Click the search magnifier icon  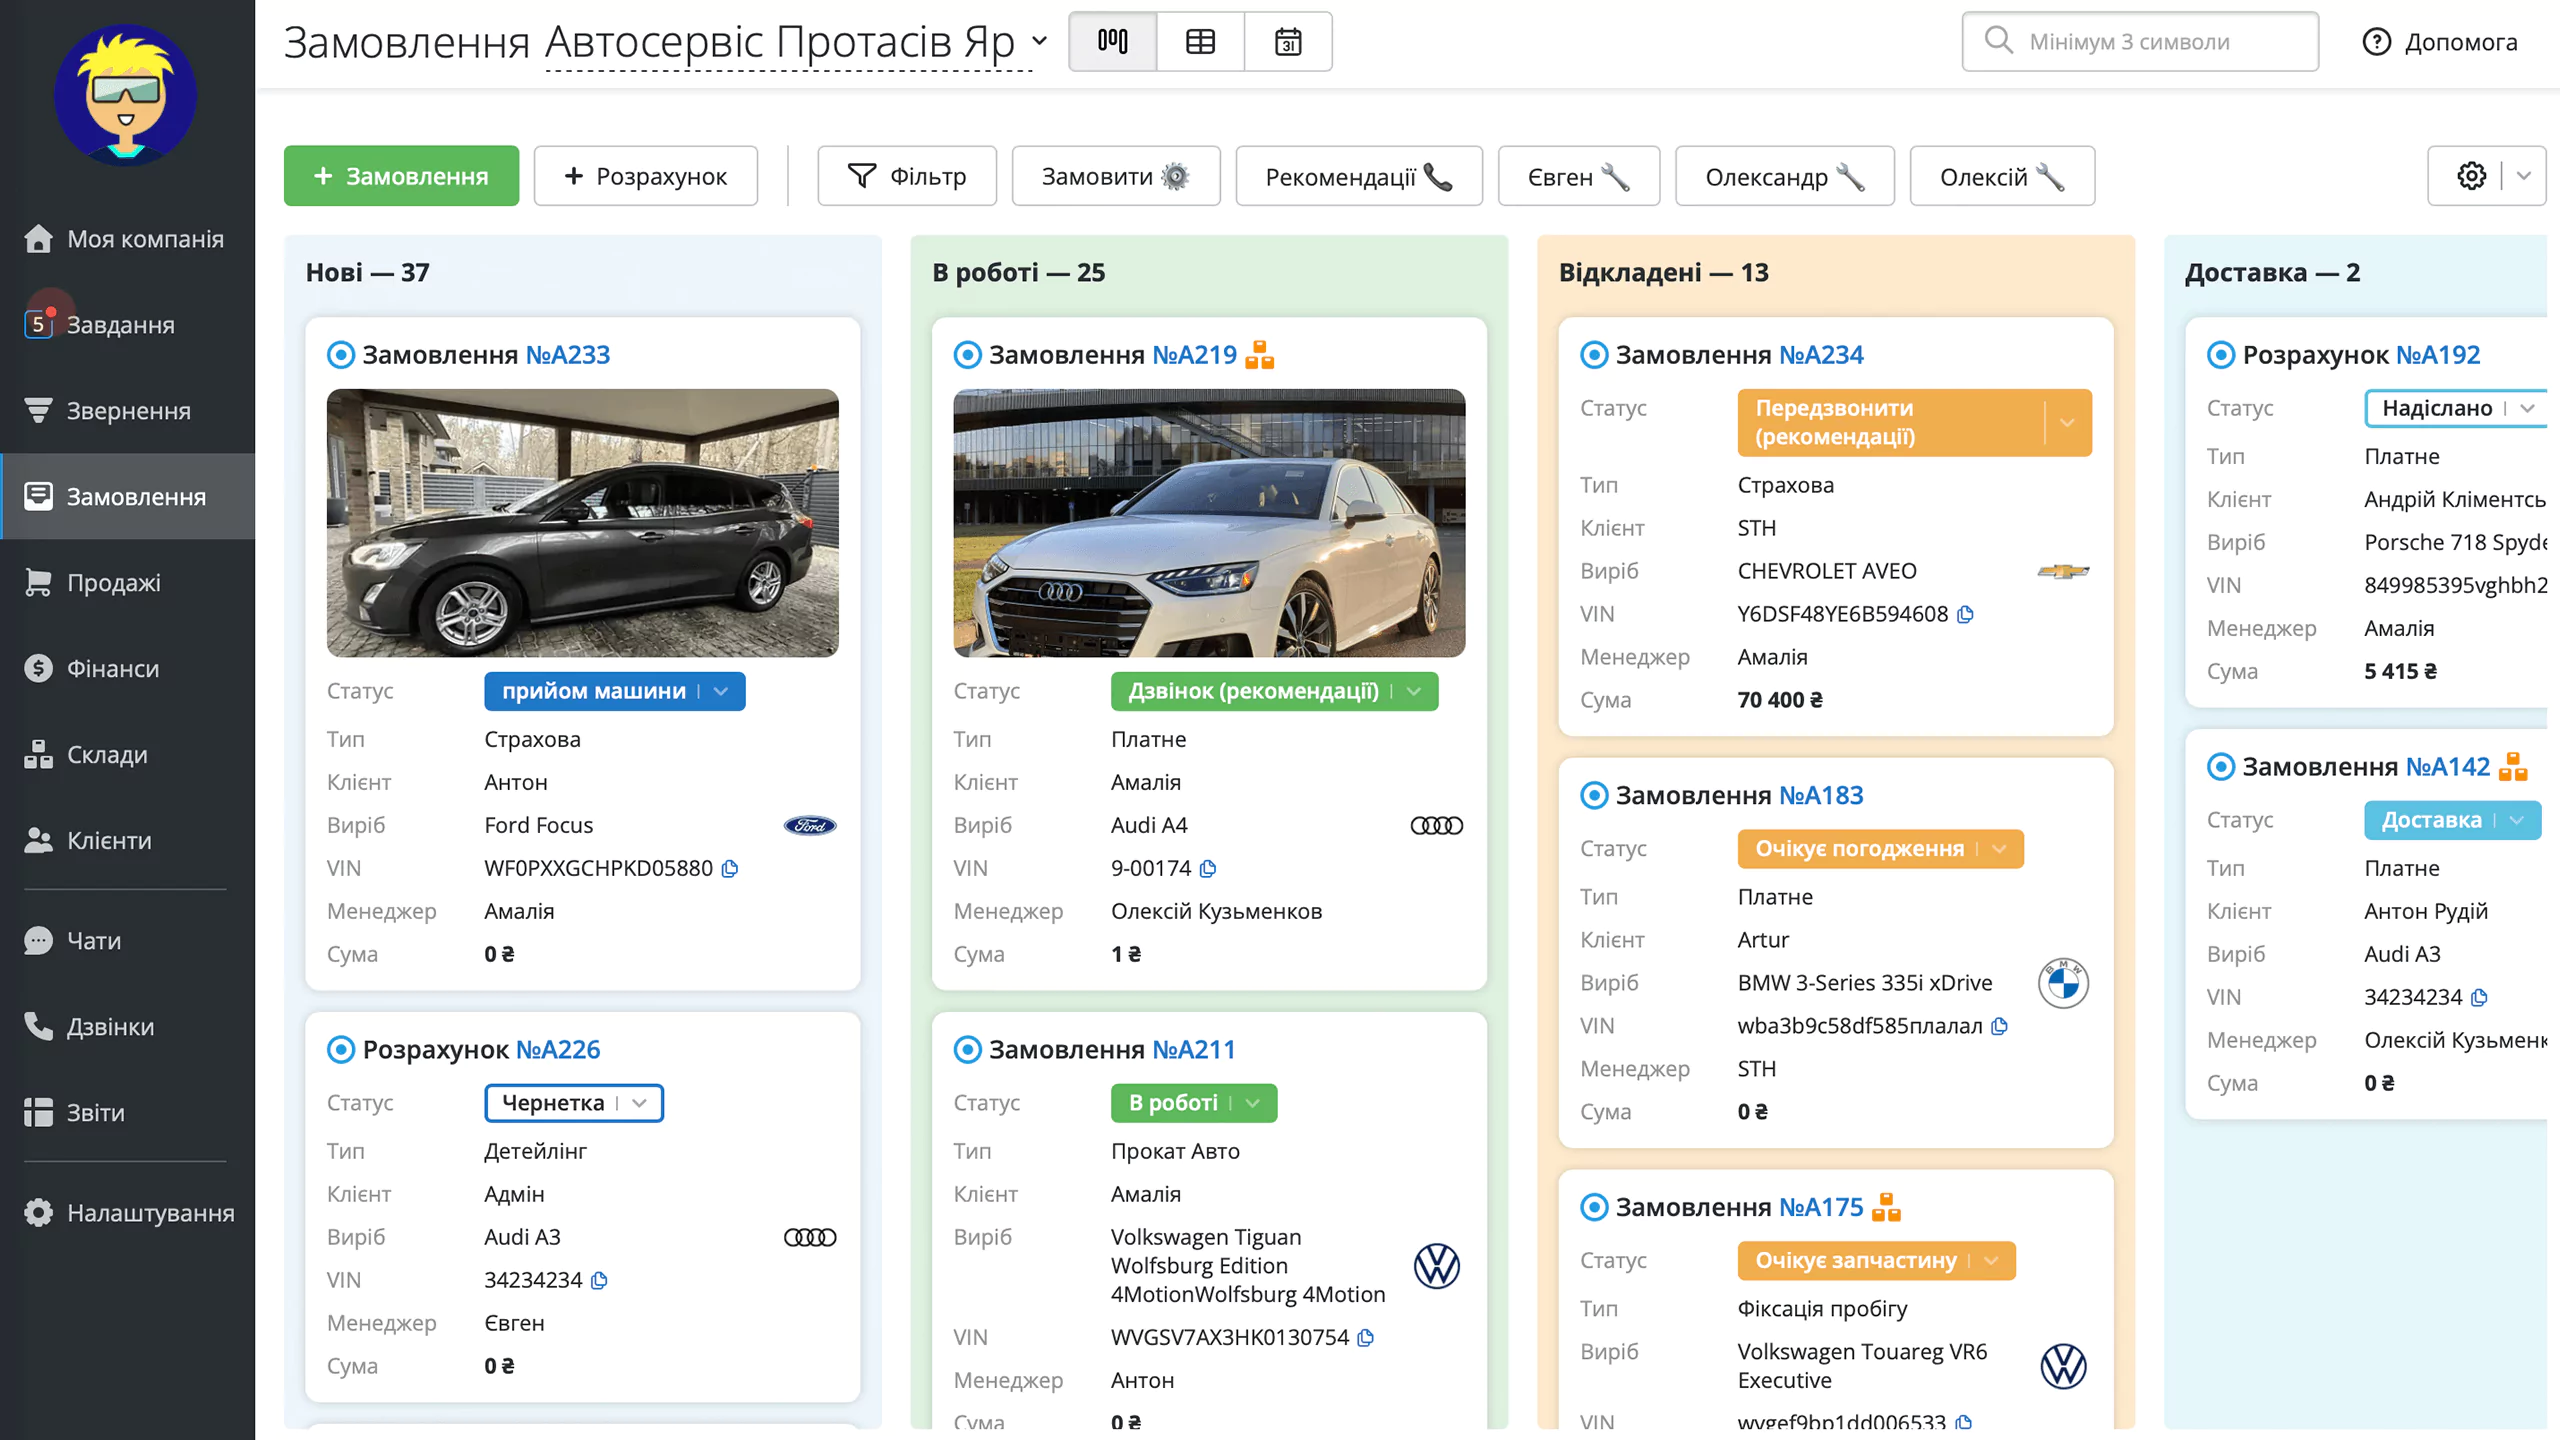click(1998, 41)
